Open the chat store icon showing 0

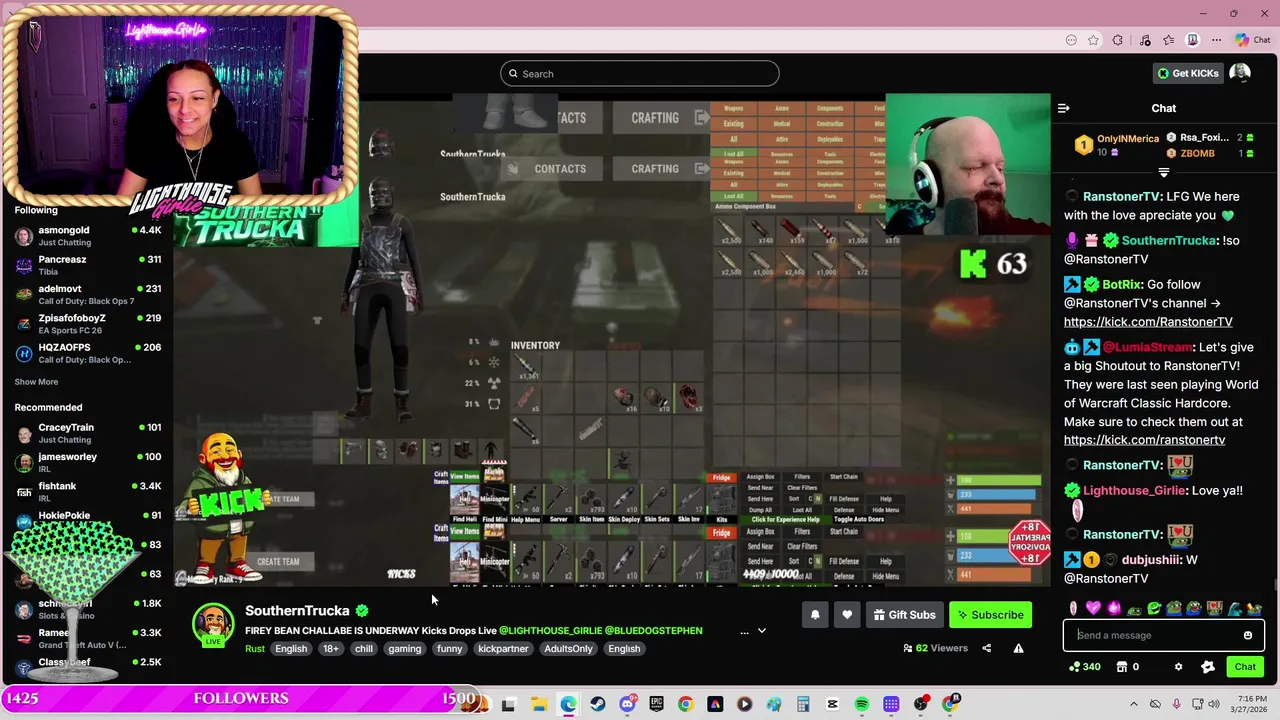[x=1127, y=667]
